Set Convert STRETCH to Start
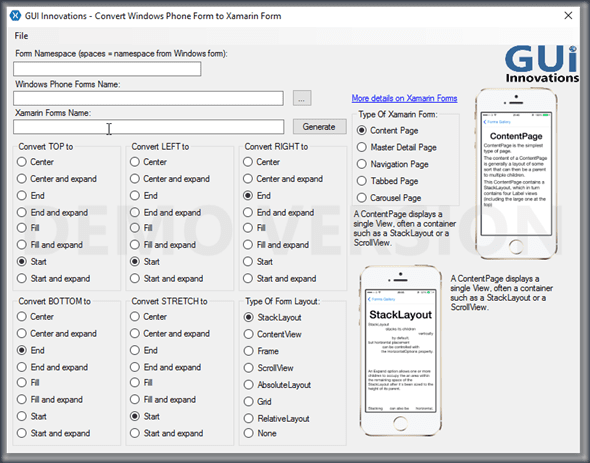 pyautogui.click(x=145, y=416)
